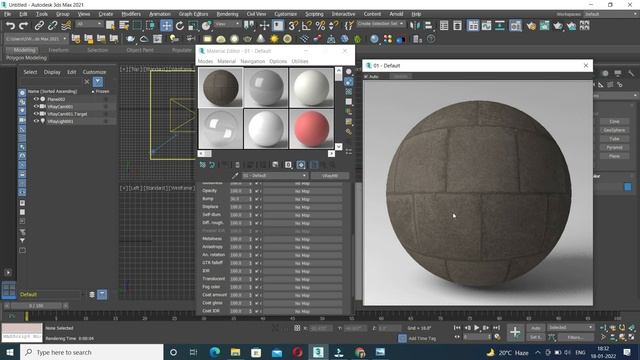This screenshot has height=360, width=640.
Task: Toggle visibility eye of Plane002
Action: (36, 99)
